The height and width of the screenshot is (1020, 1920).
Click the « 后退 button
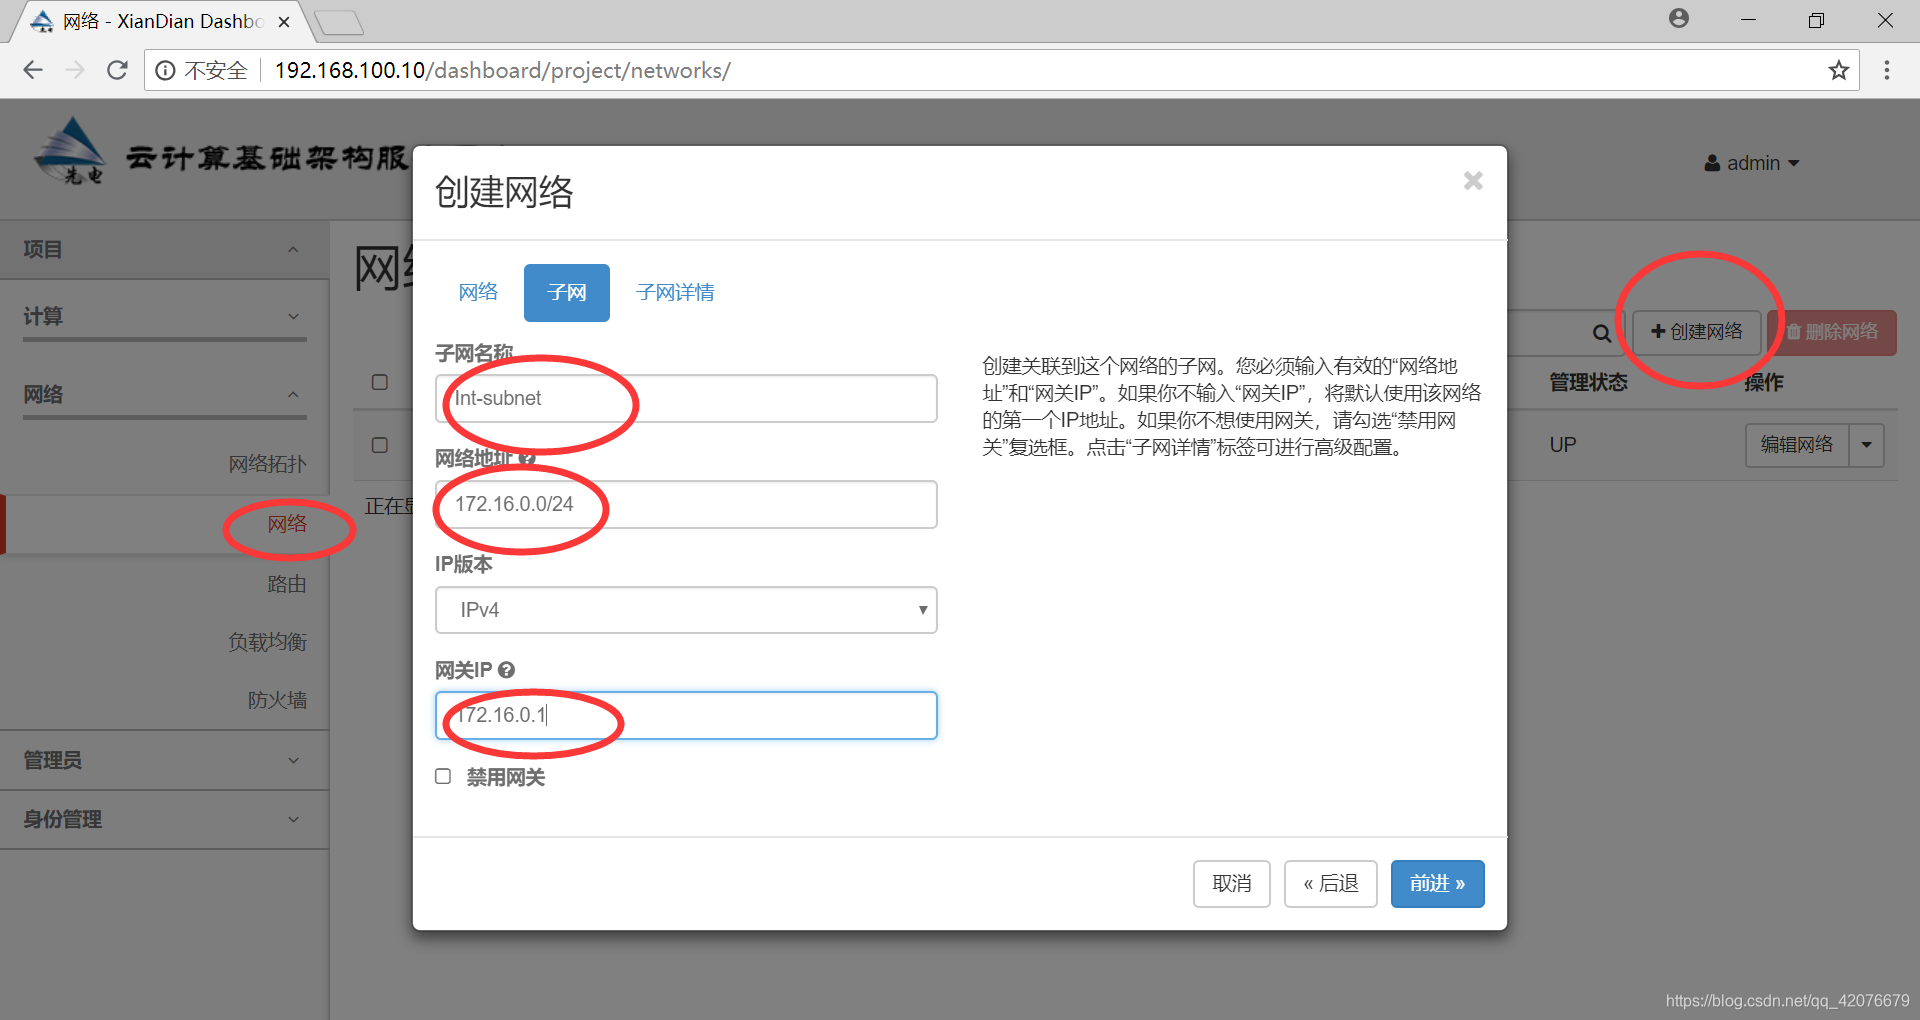[1331, 884]
